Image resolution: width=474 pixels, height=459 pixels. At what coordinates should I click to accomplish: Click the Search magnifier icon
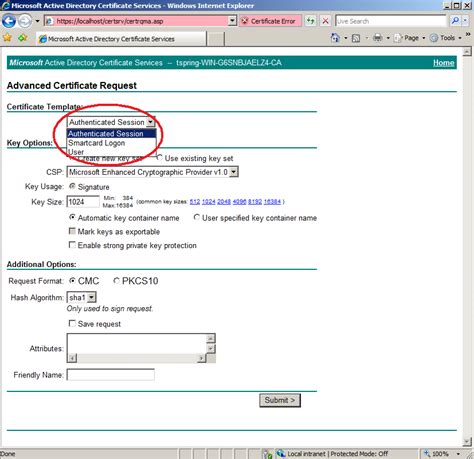(x=455, y=21)
